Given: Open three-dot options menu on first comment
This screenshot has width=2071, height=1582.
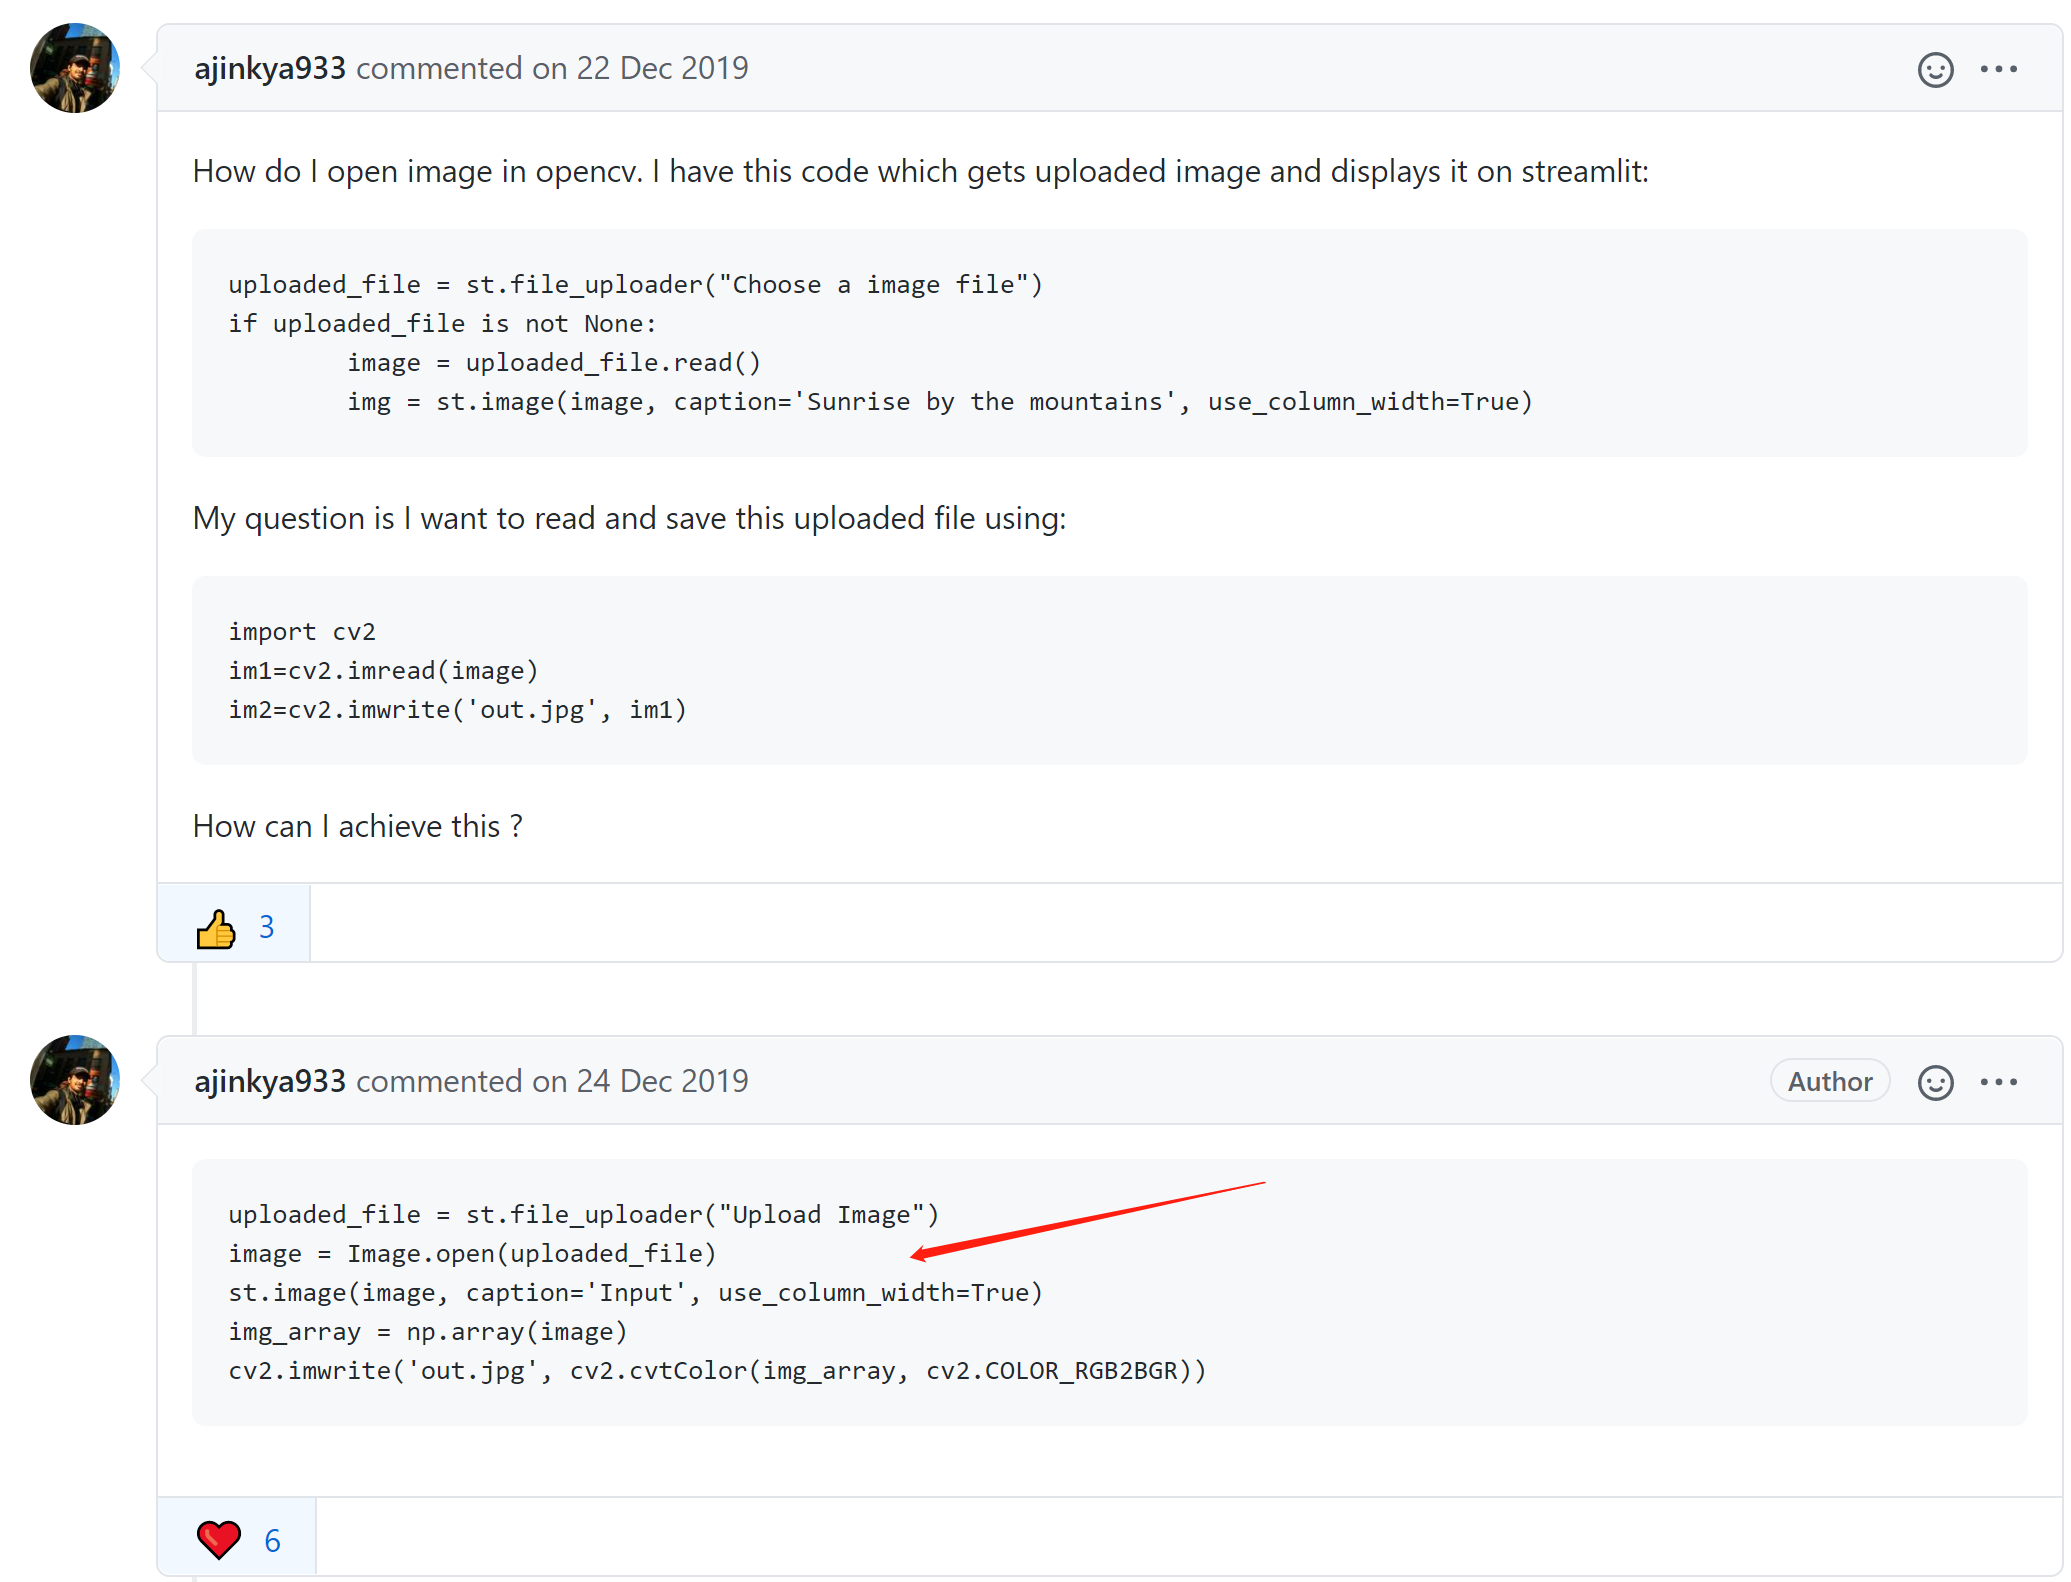Looking at the screenshot, I should 1998,69.
